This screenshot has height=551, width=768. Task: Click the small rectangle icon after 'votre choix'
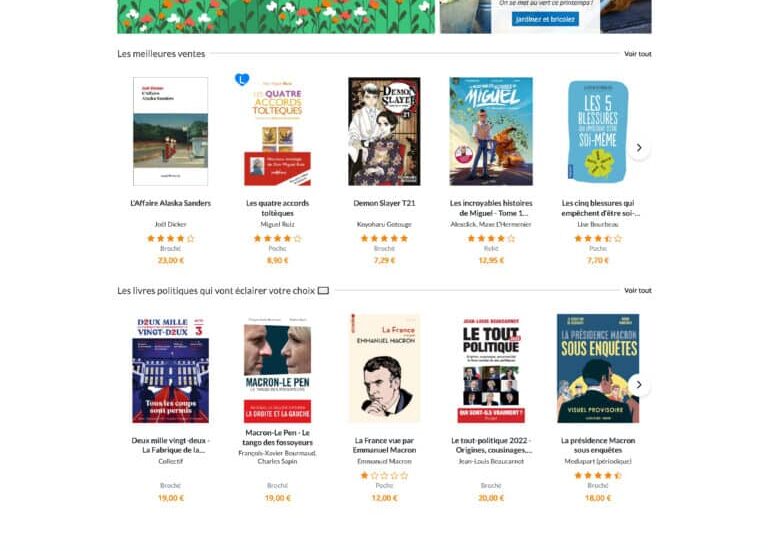[x=323, y=291]
